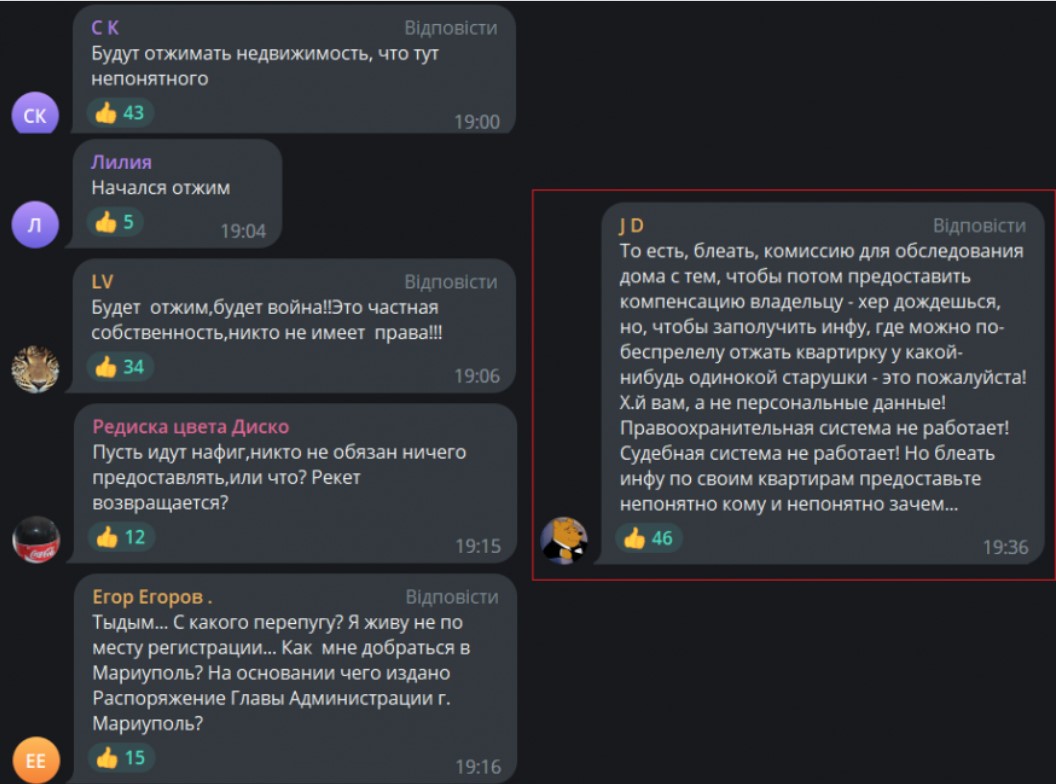The height and width of the screenshot is (784, 1056).
Task: Add thumbs-up to Редиска цвета Диско comment
Action: pos(120,537)
